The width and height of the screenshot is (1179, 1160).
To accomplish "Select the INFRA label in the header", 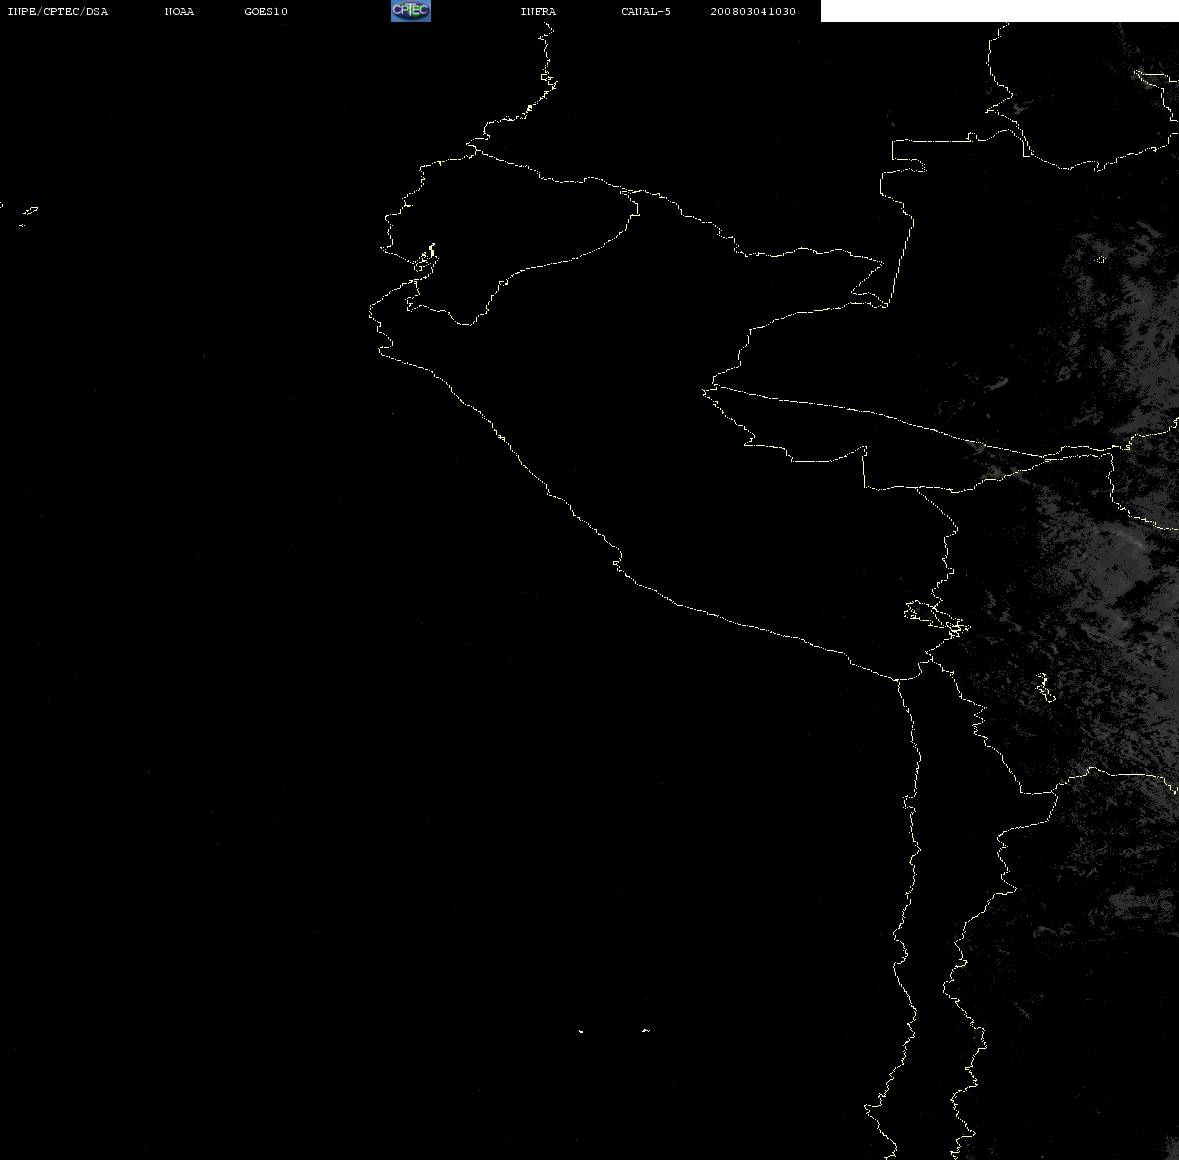I will coord(538,11).
